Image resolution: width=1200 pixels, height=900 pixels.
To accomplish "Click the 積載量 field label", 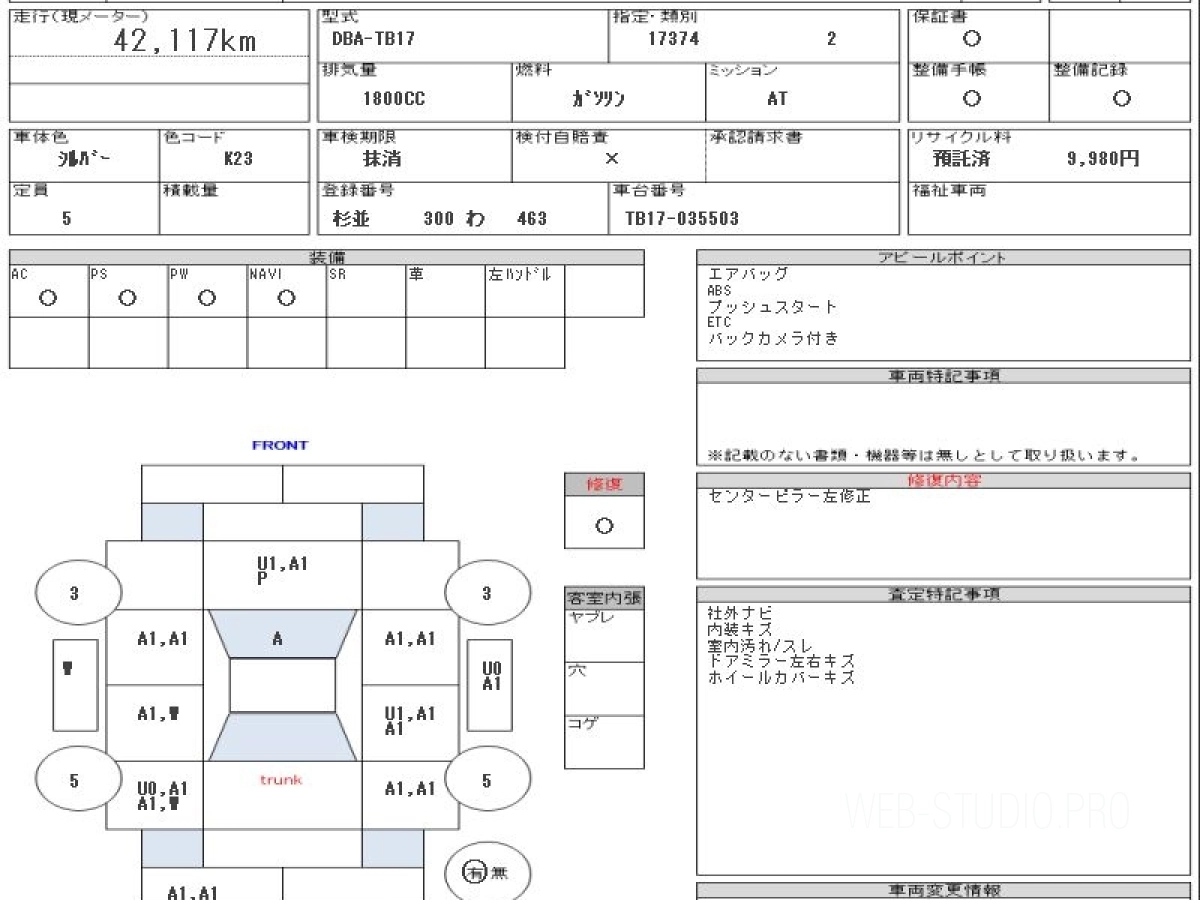I will click(x=190, y=190).
